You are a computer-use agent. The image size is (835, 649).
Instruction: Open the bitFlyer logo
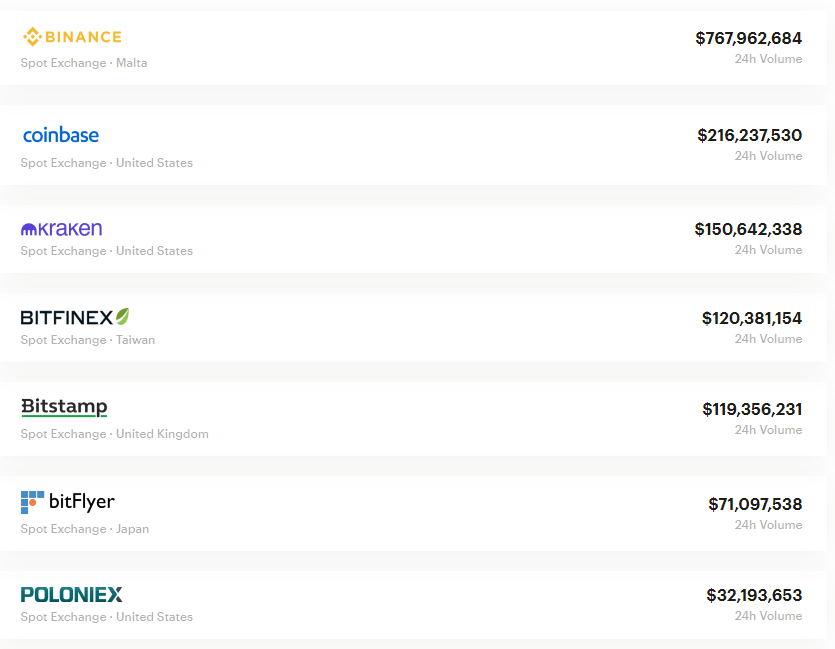[68, 502]
